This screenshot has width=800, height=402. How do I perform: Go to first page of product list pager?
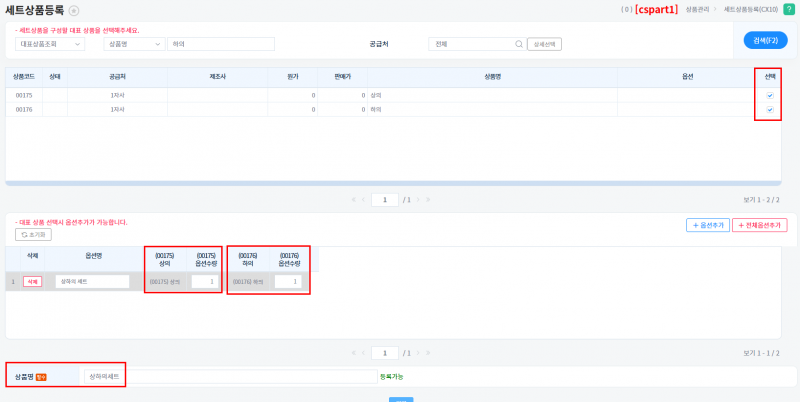coord(354,200)
